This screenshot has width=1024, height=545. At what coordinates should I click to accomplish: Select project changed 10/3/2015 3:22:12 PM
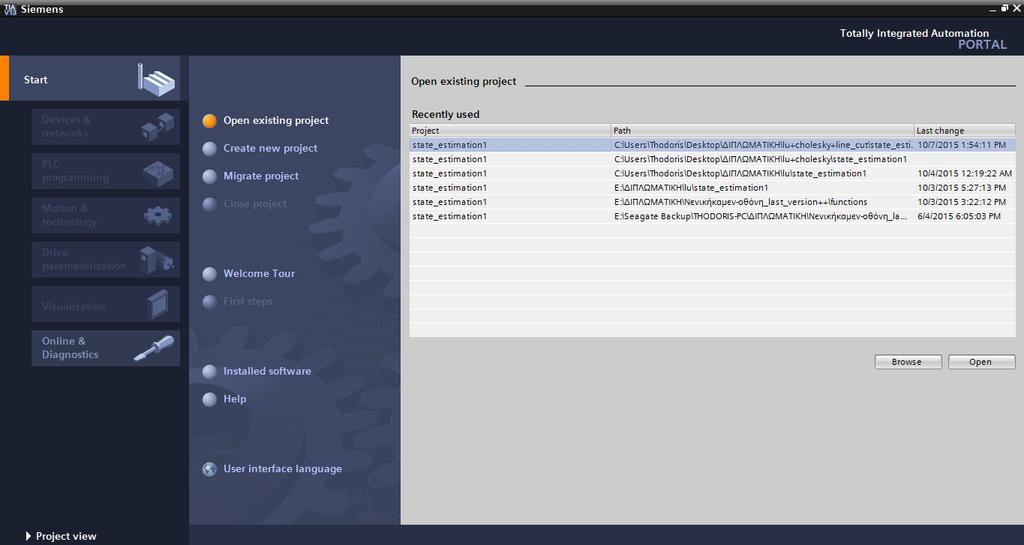click(x=712, y=202)
